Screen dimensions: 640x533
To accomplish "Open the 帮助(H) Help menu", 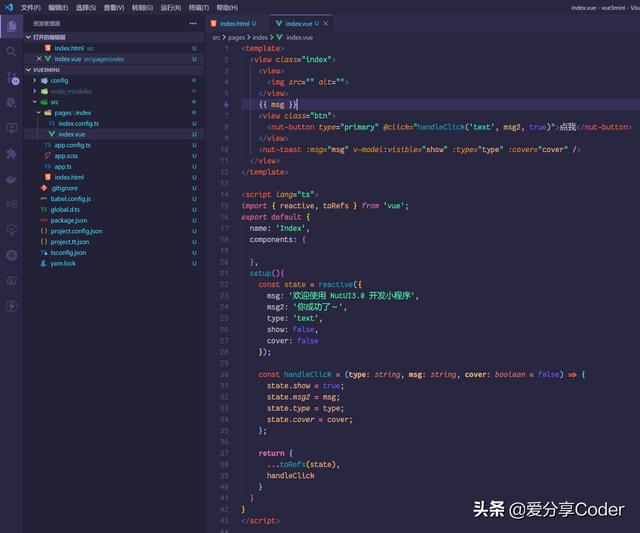I will [227, 7].
